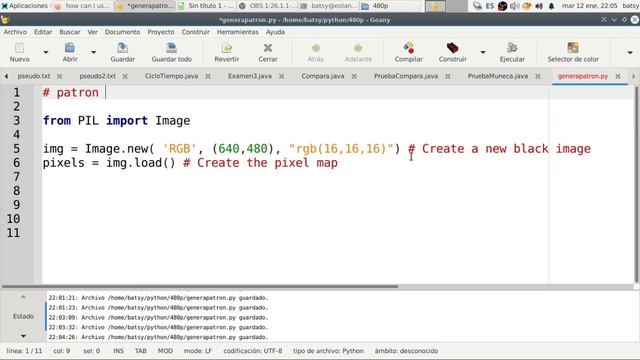Expand the toolbar overflow arrow at far right
The width and height of the screenshot is (640, 360).
point(630,53)
